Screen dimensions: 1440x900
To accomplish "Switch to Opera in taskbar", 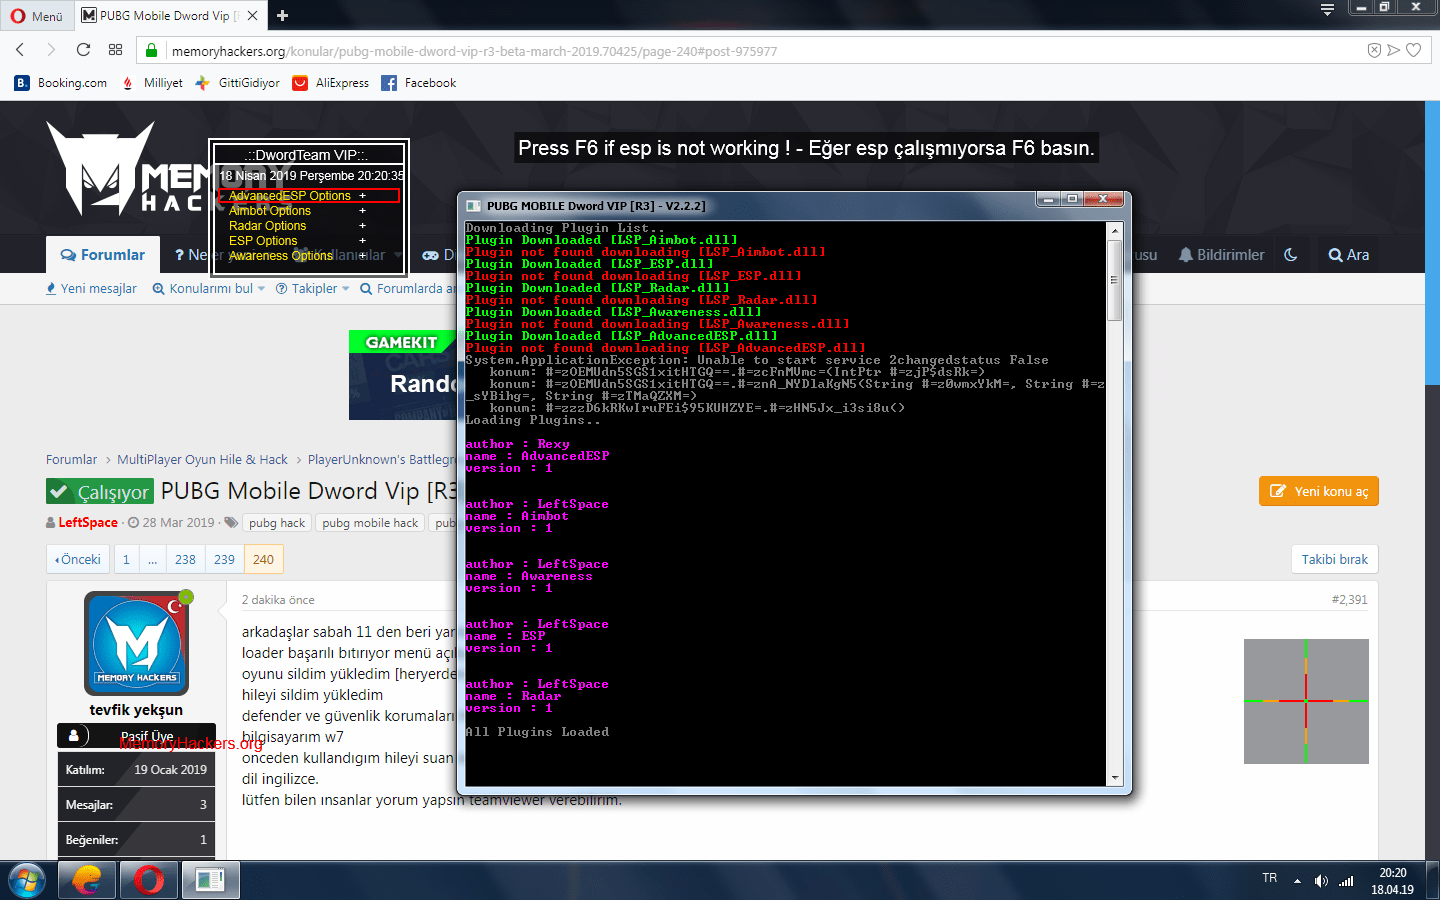I will [x=149, y=880].
